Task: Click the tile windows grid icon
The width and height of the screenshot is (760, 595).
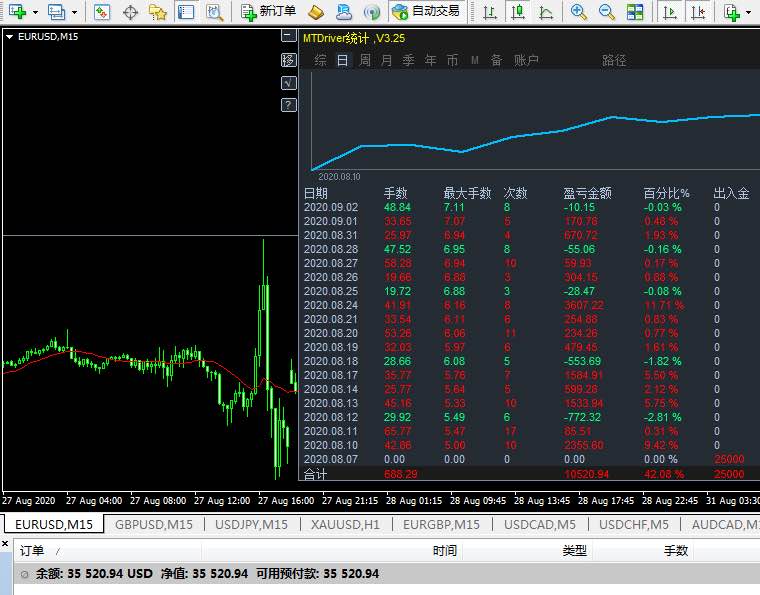Action: [634, 12]
